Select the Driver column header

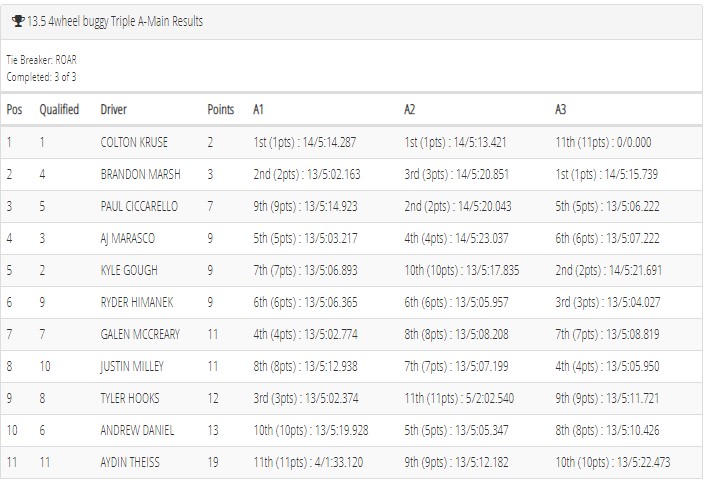point(114,110)
